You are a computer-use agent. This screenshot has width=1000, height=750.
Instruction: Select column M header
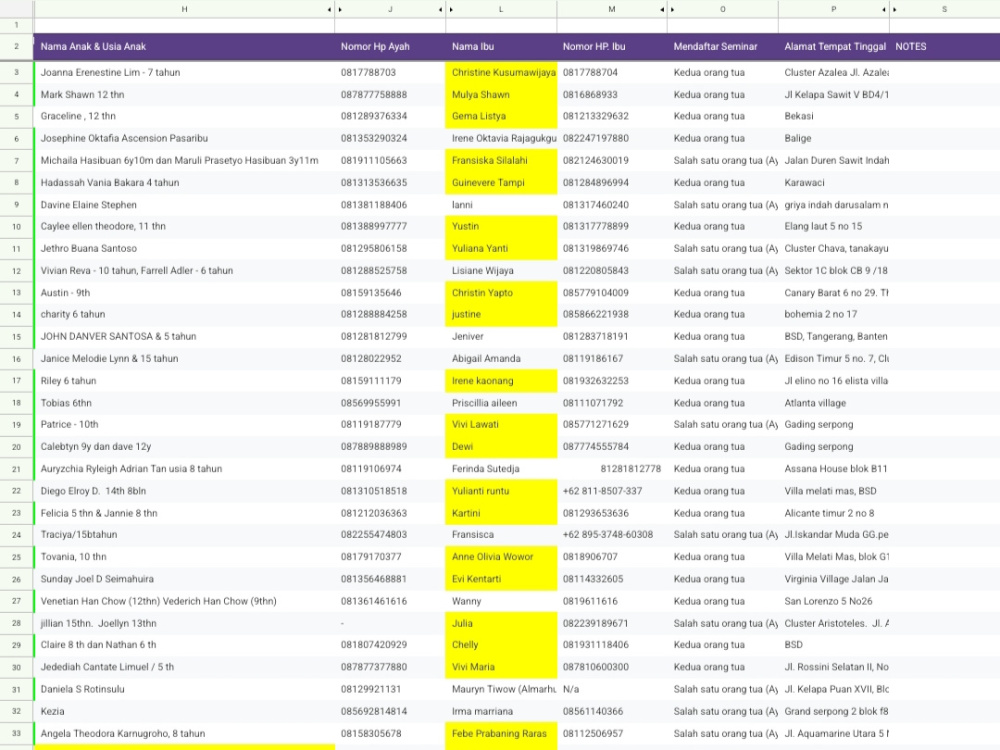pyautogui.click(x=612, y=9)
